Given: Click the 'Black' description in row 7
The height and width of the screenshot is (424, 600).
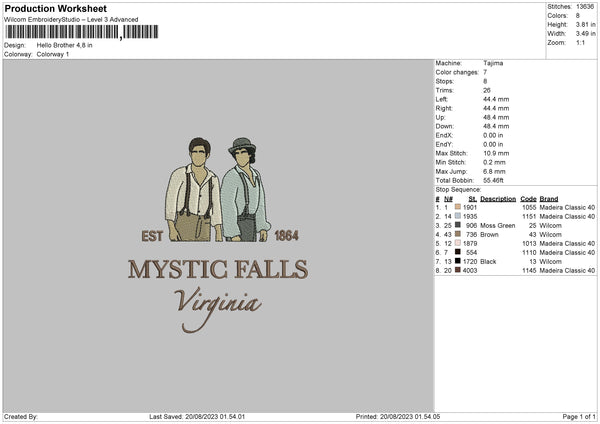Looking at the screenshot, I should coord(488,261).
